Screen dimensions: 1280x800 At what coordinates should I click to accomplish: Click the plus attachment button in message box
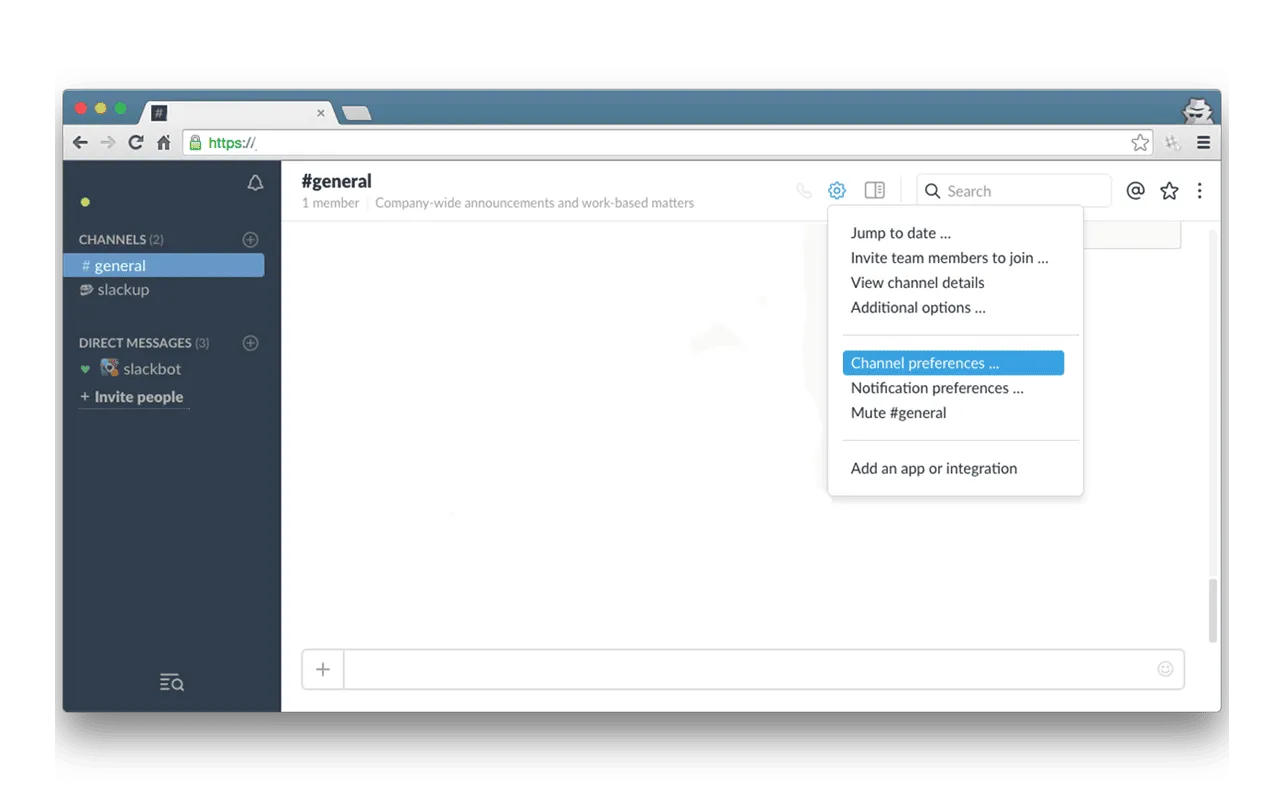tap(323, 669)
